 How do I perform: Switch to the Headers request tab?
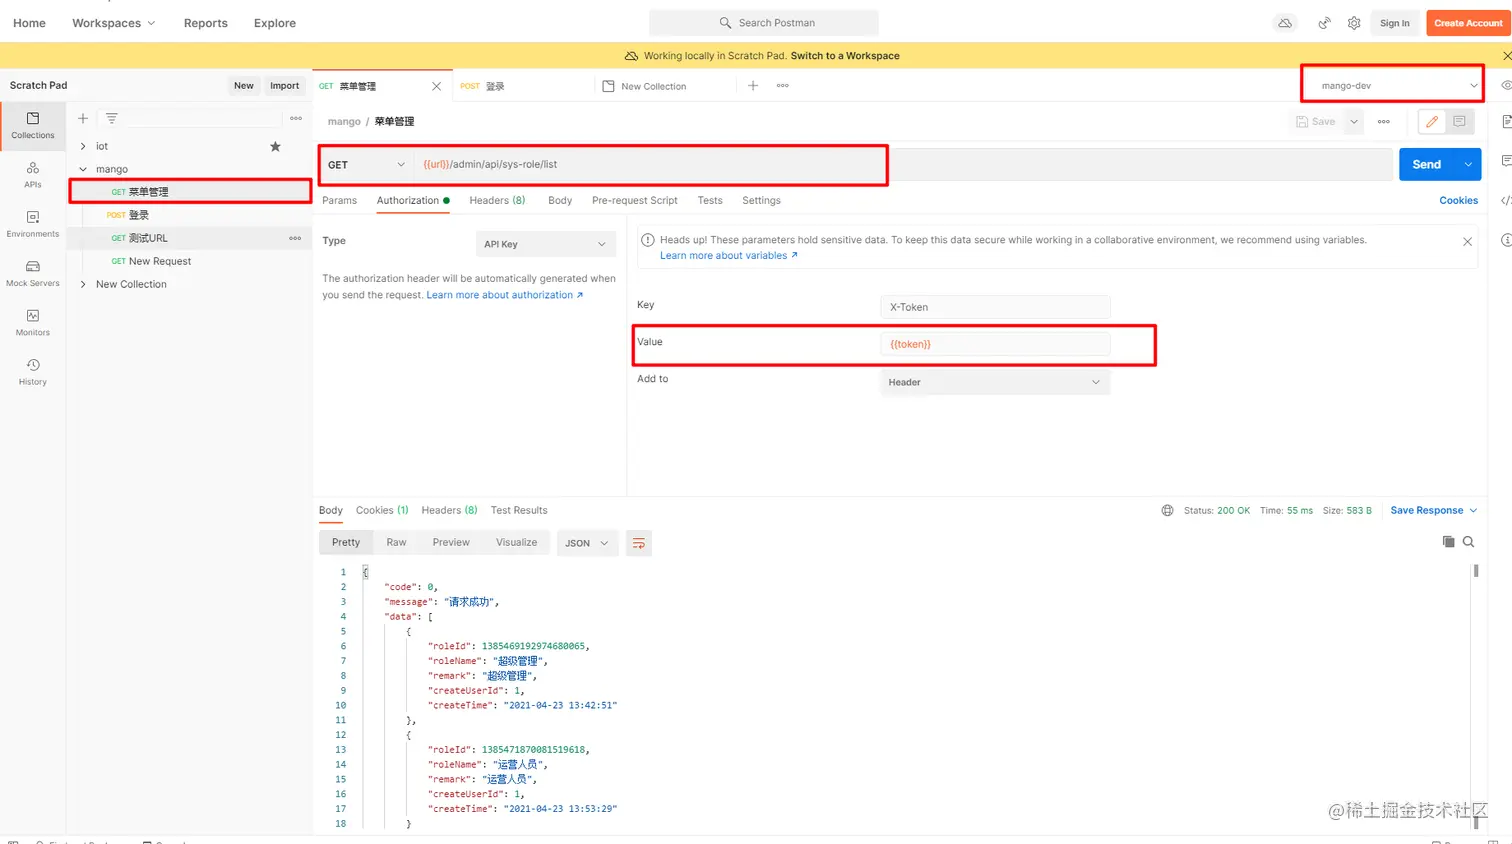(497, 200)
